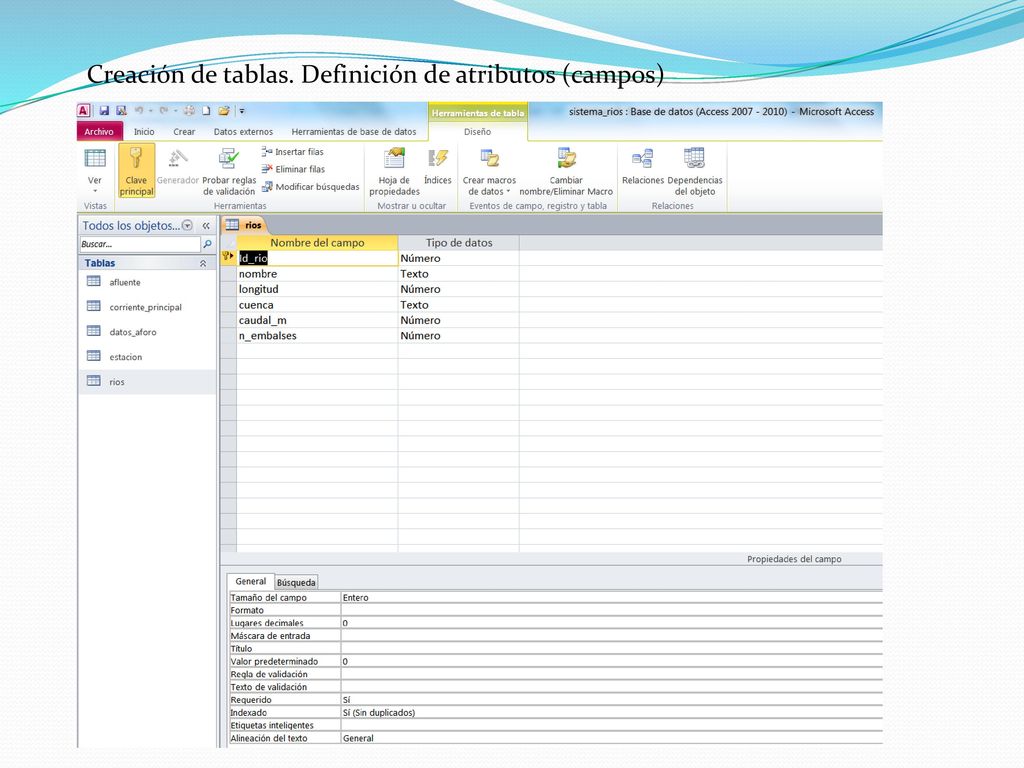The image size is (1024, 768).
Task: Click the Número data type of Id_rio
Action: pos(459,258)
